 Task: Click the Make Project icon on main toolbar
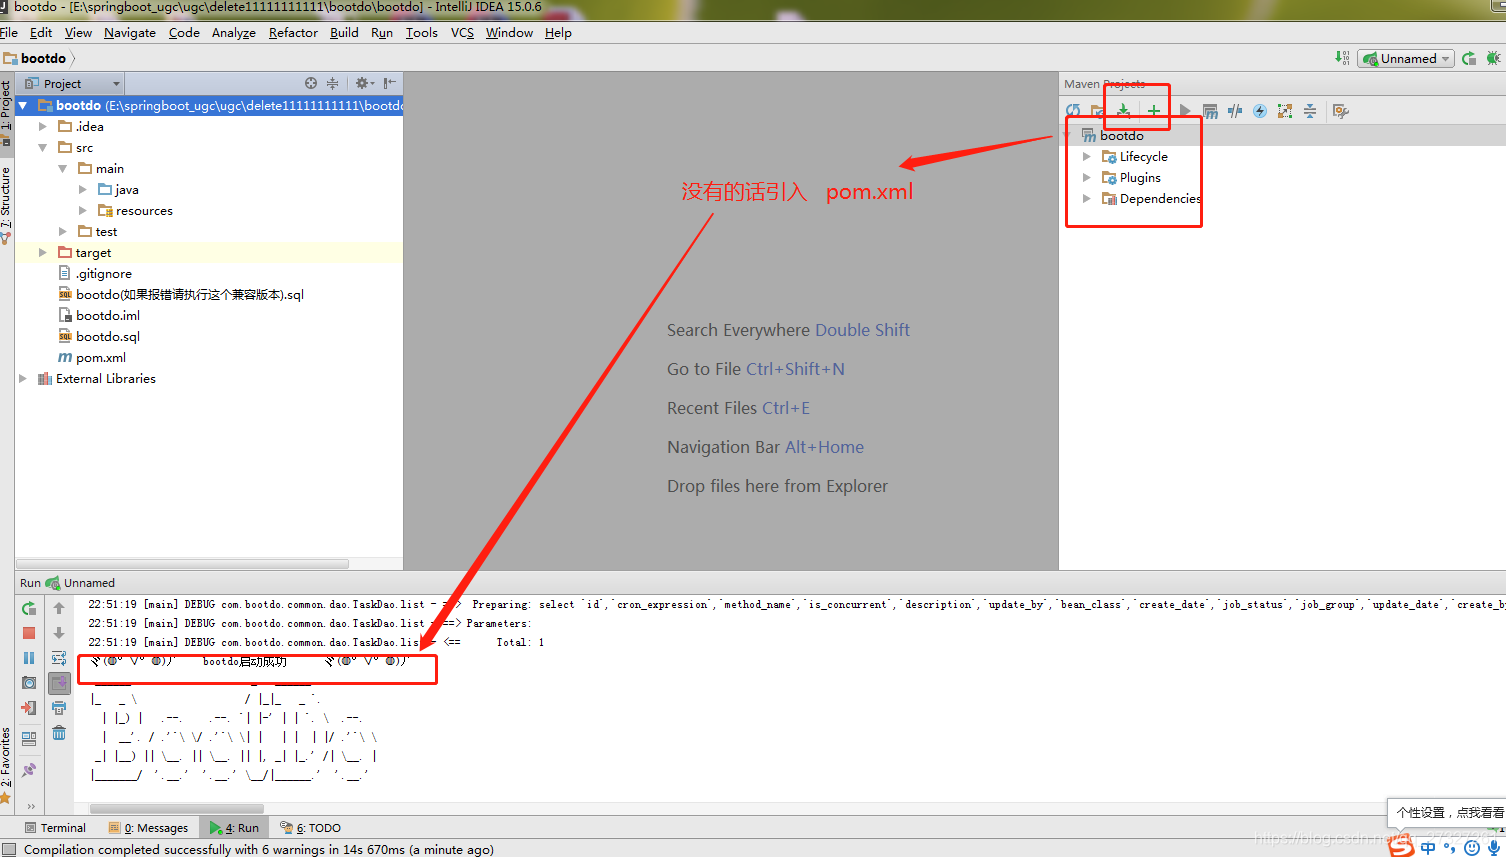tap(1342, 58)
